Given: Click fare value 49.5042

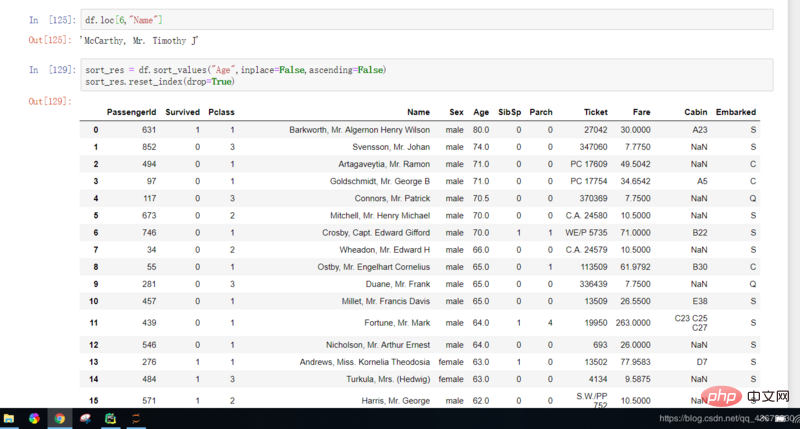Looking at the screenshot, I should click(635, 164).
